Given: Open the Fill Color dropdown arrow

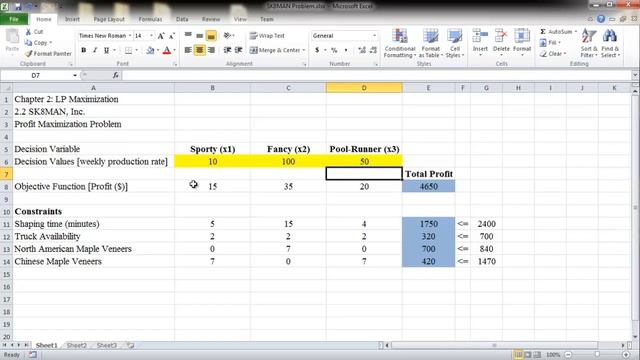Looking at the screenshot, I should [158, 50].
